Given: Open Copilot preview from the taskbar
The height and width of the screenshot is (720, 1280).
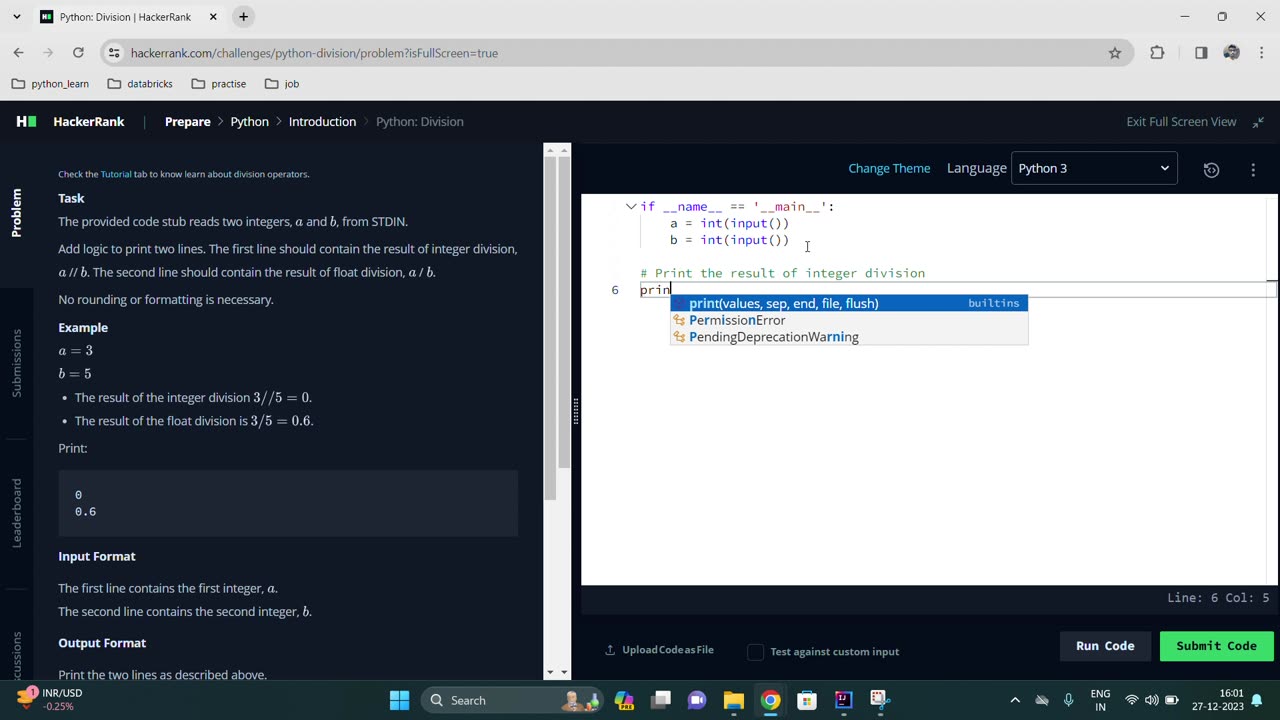Looking at the screenshot, I should pyautogui.click(x=624, y=700).
